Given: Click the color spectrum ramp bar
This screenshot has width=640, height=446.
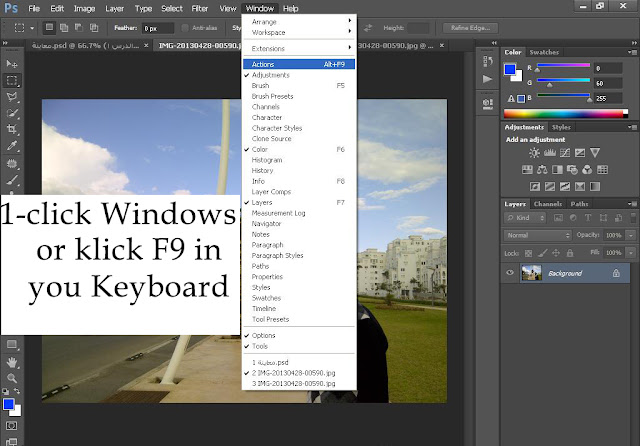Looking at the screenshot, I should 566,114.
